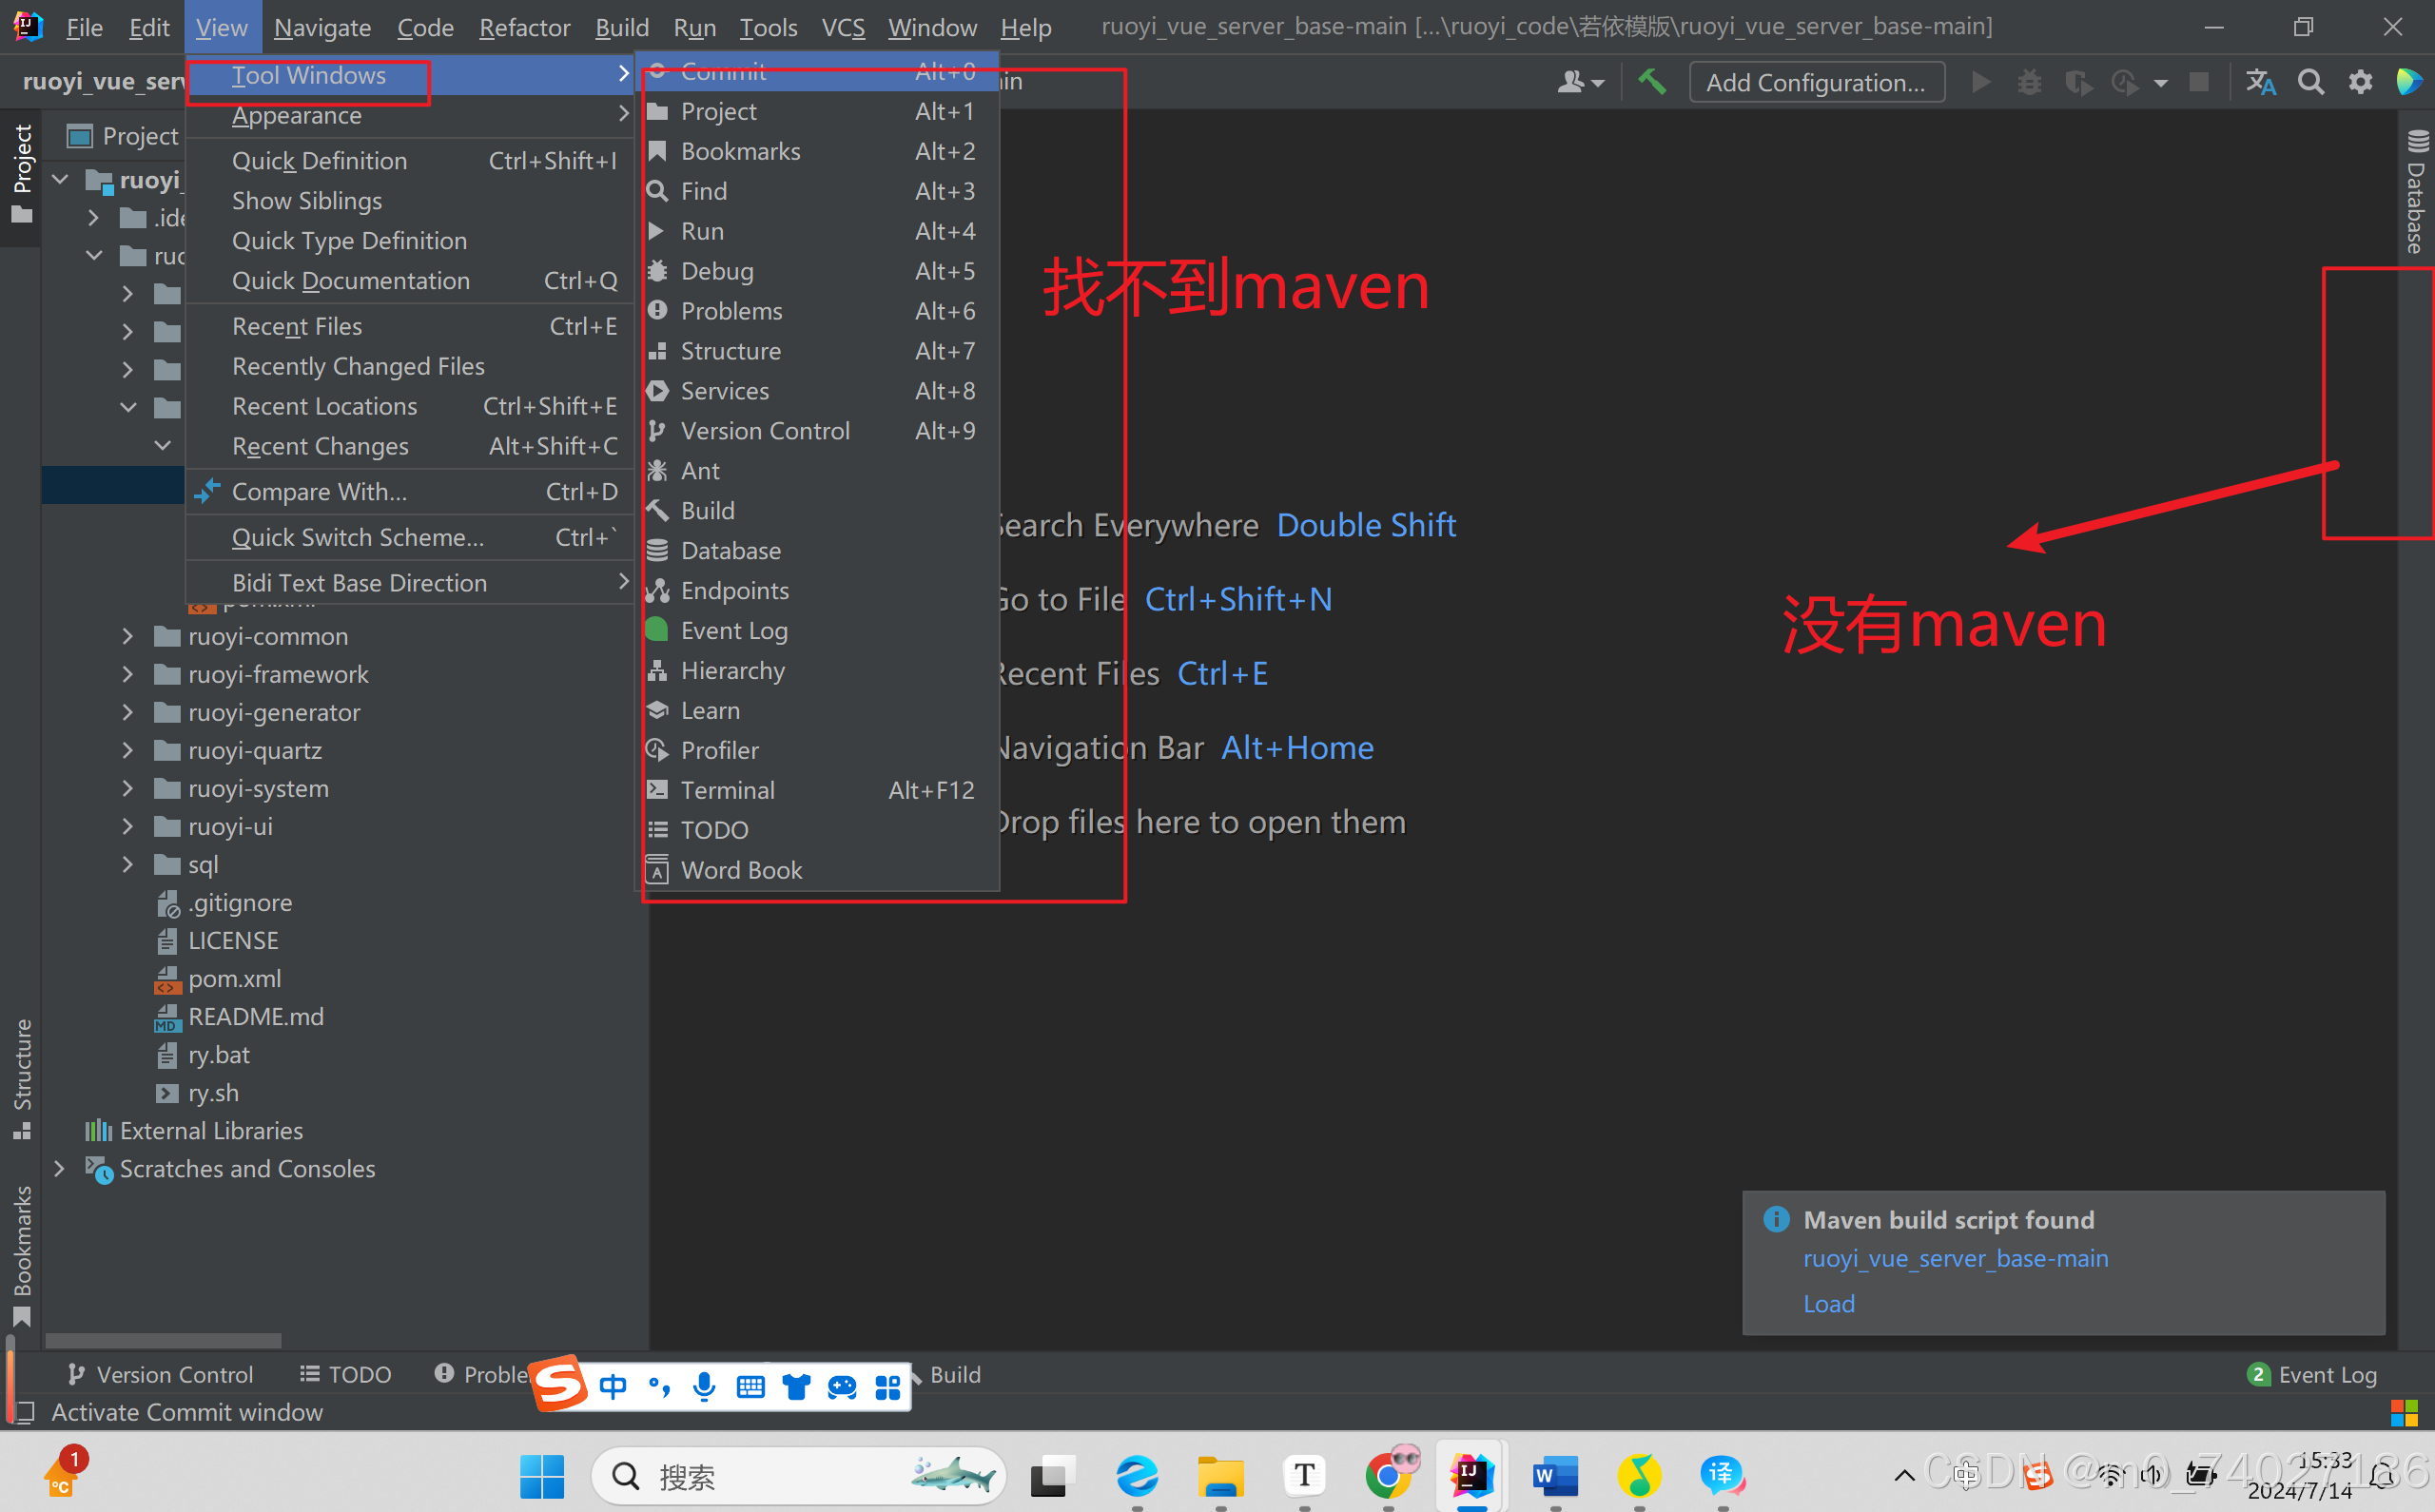Open IntelliJ IDEA icon in taskbar
Viewport: 2435px width, 1512px height.
pyautogui.click(x=1471, y=1475)
